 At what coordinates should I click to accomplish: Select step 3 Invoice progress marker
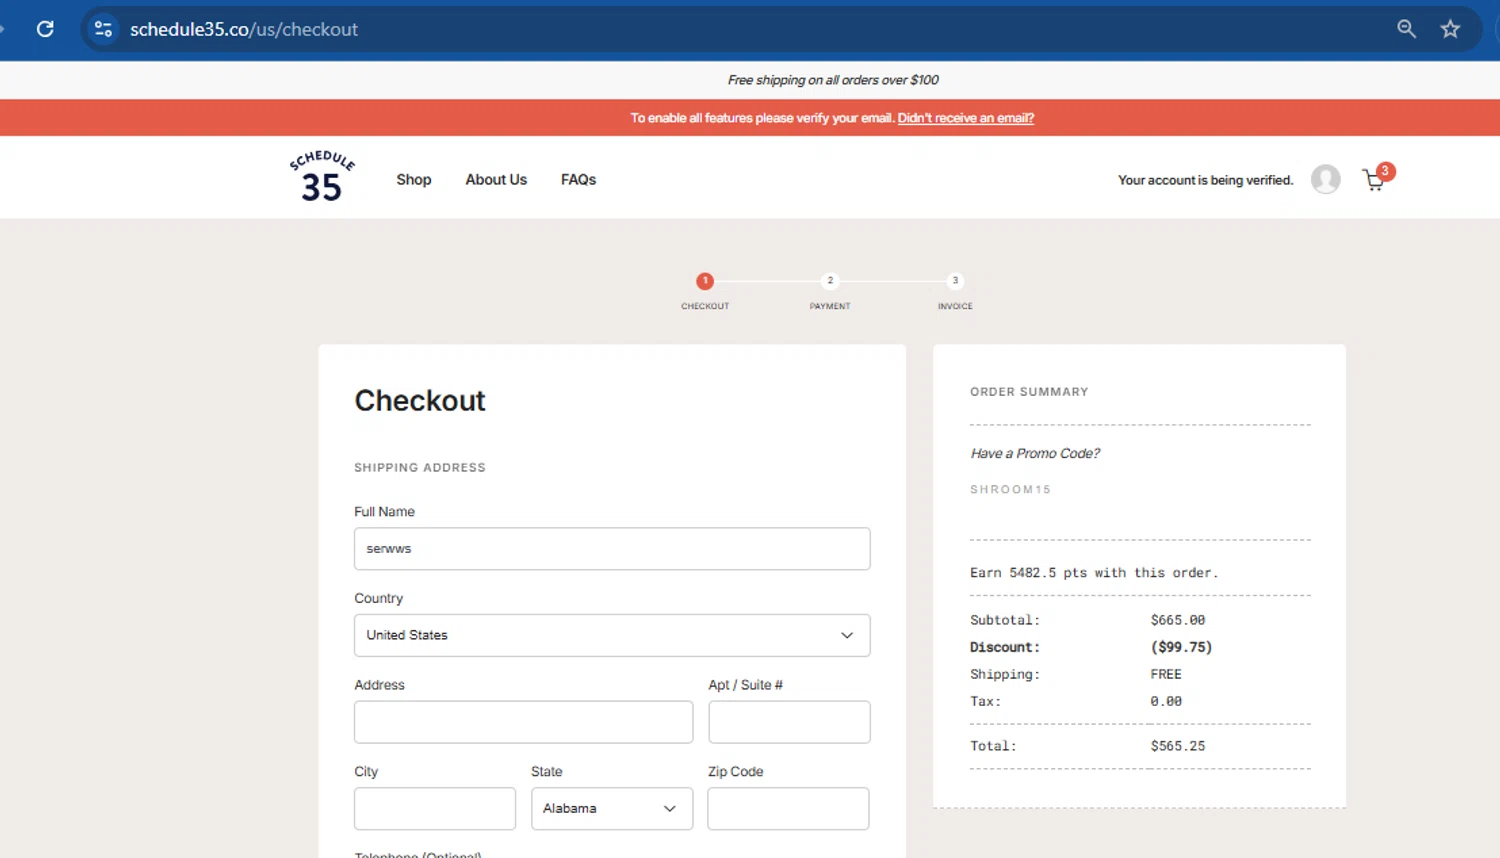(x=955, y=281)
